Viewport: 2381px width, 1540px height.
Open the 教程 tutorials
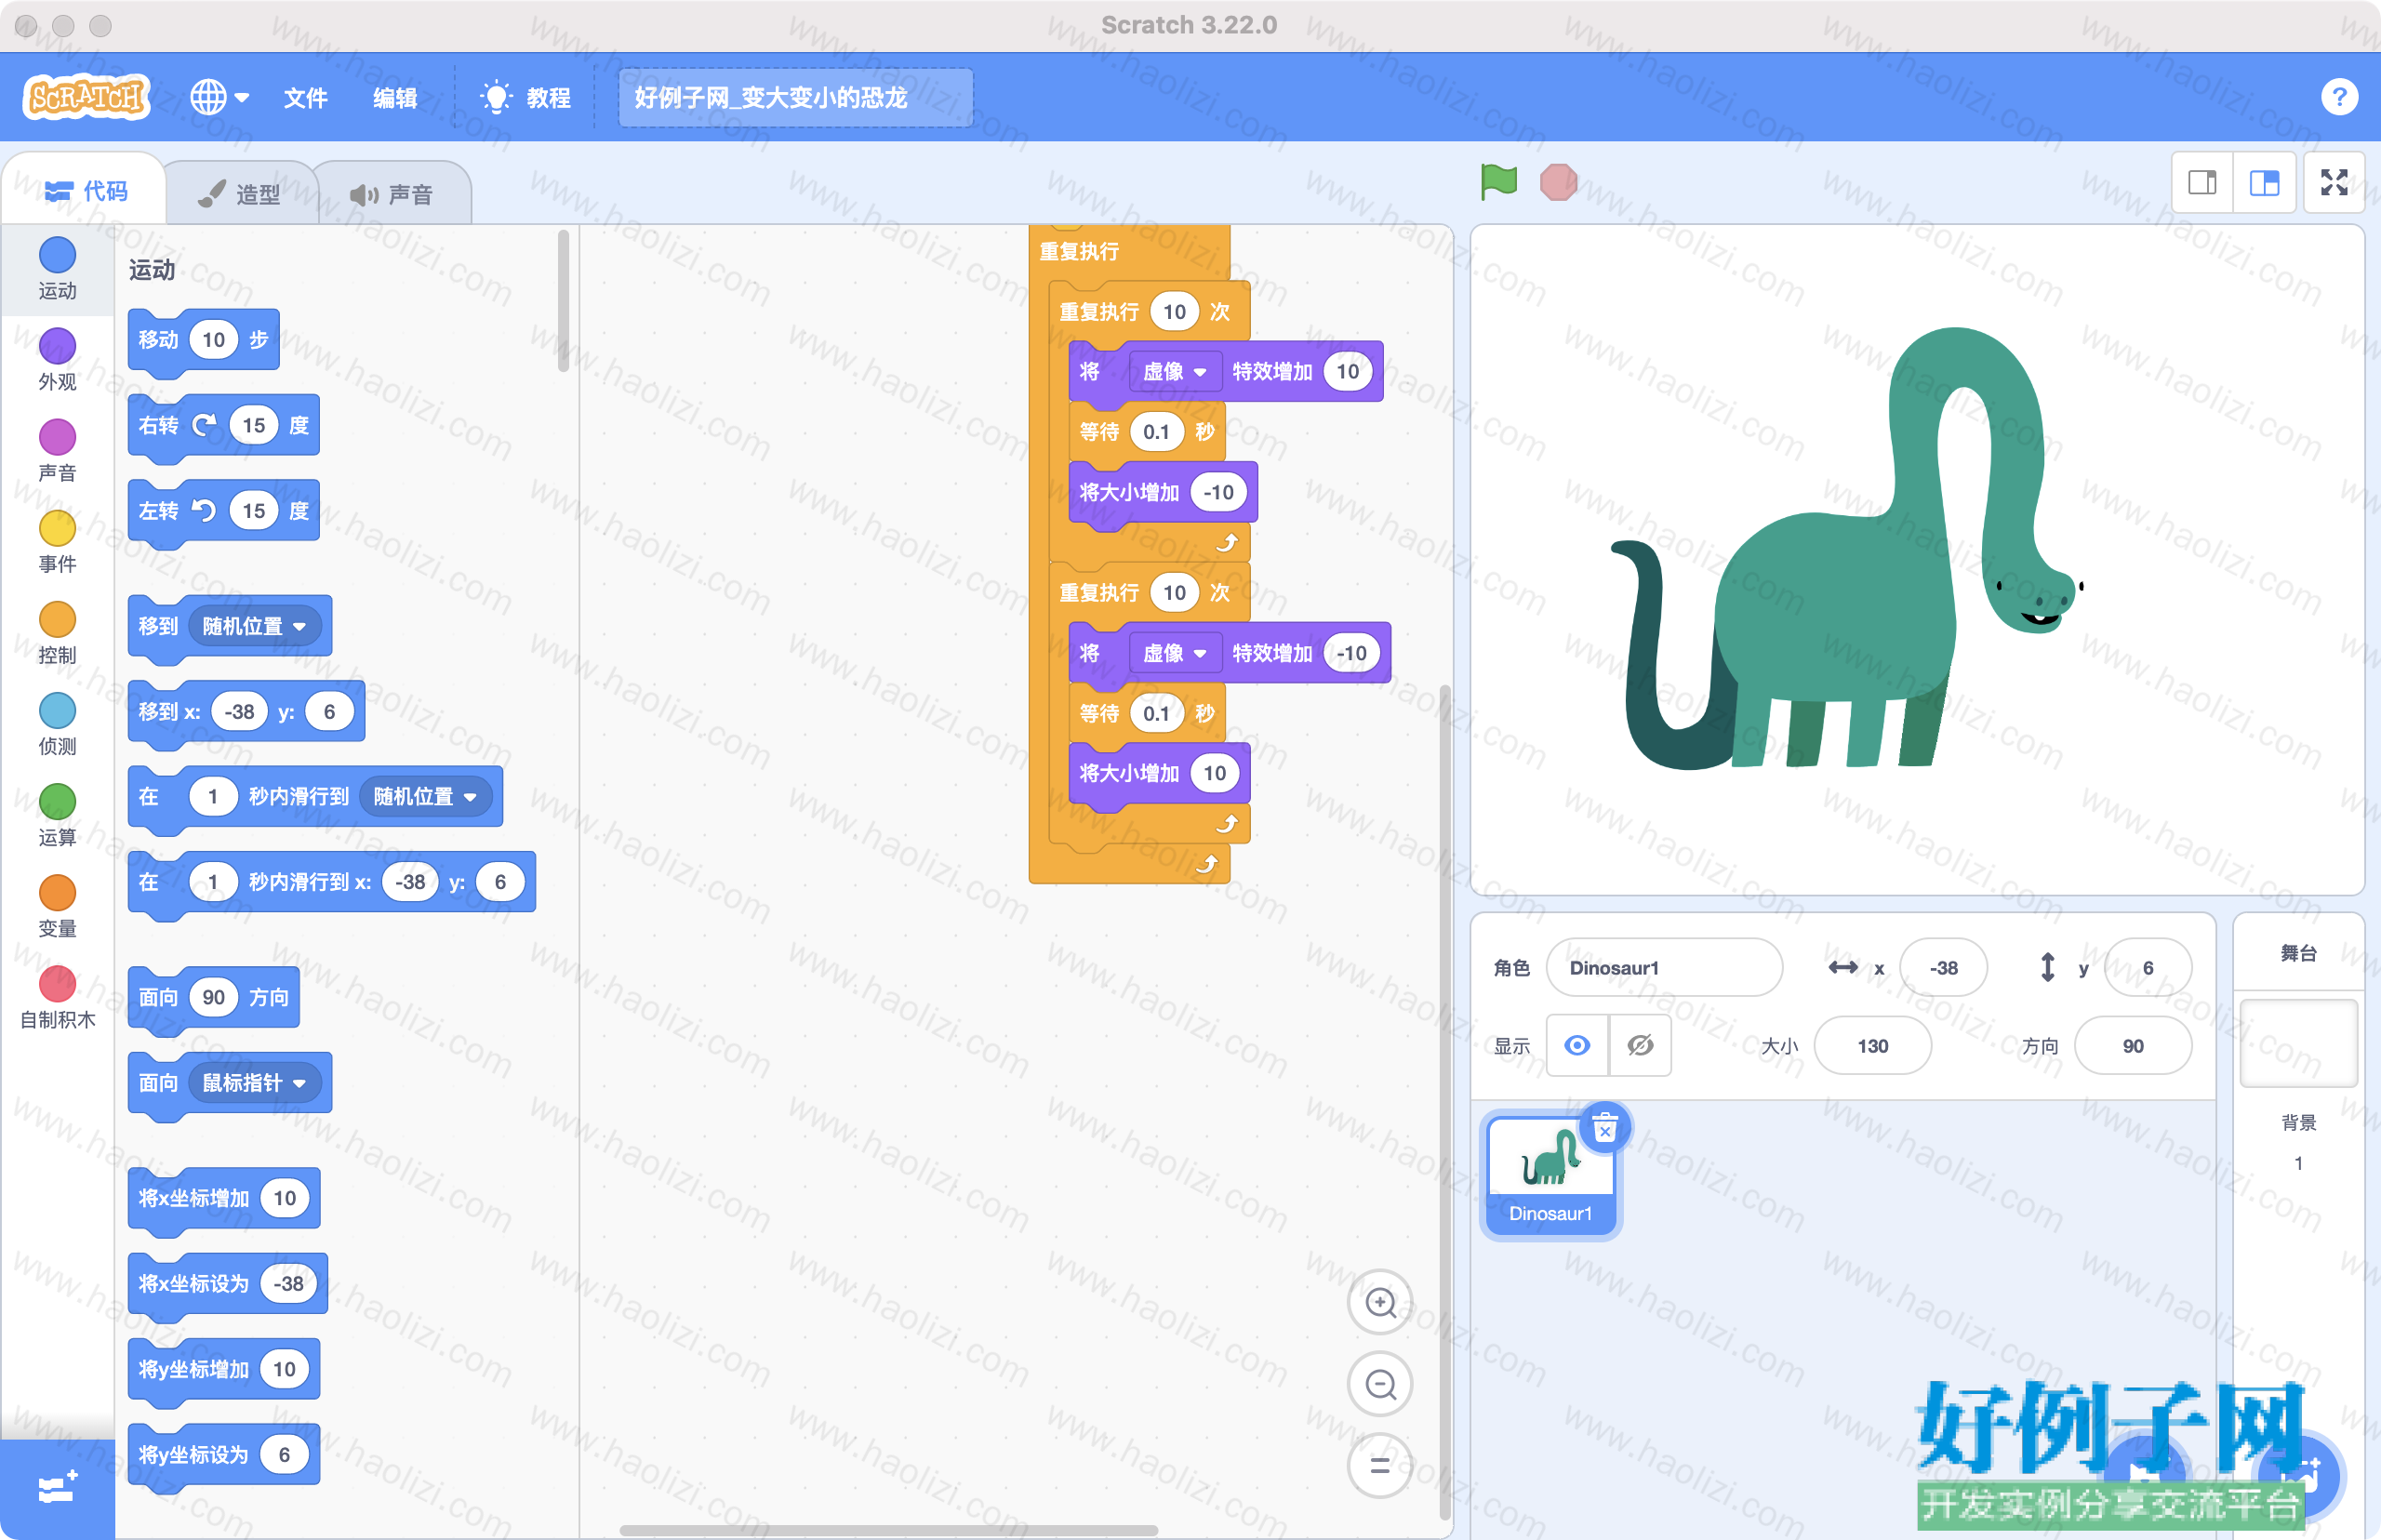[527, 97]
